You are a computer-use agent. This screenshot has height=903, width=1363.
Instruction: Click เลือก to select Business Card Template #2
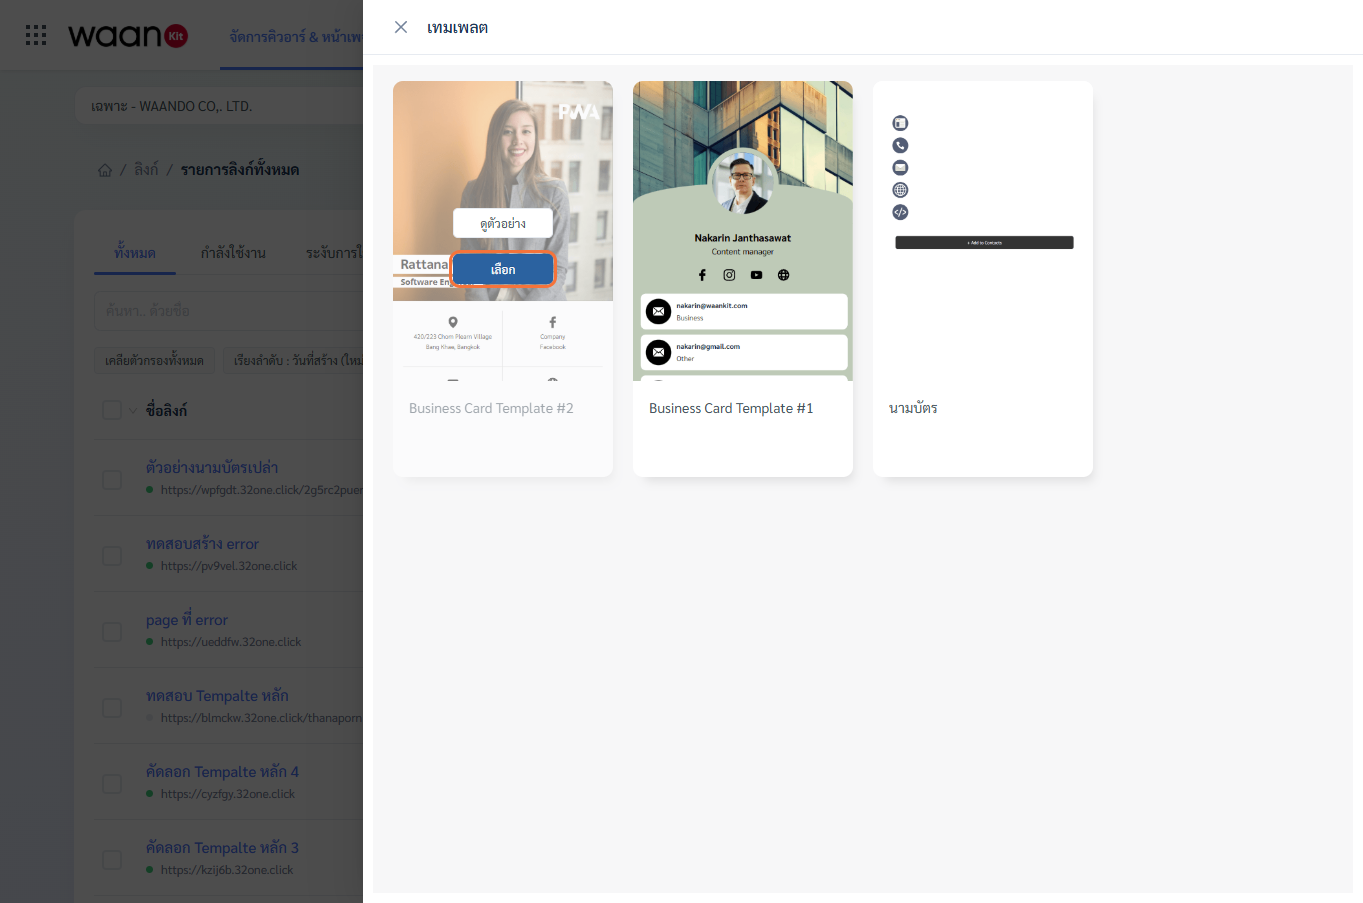[503, 270]
